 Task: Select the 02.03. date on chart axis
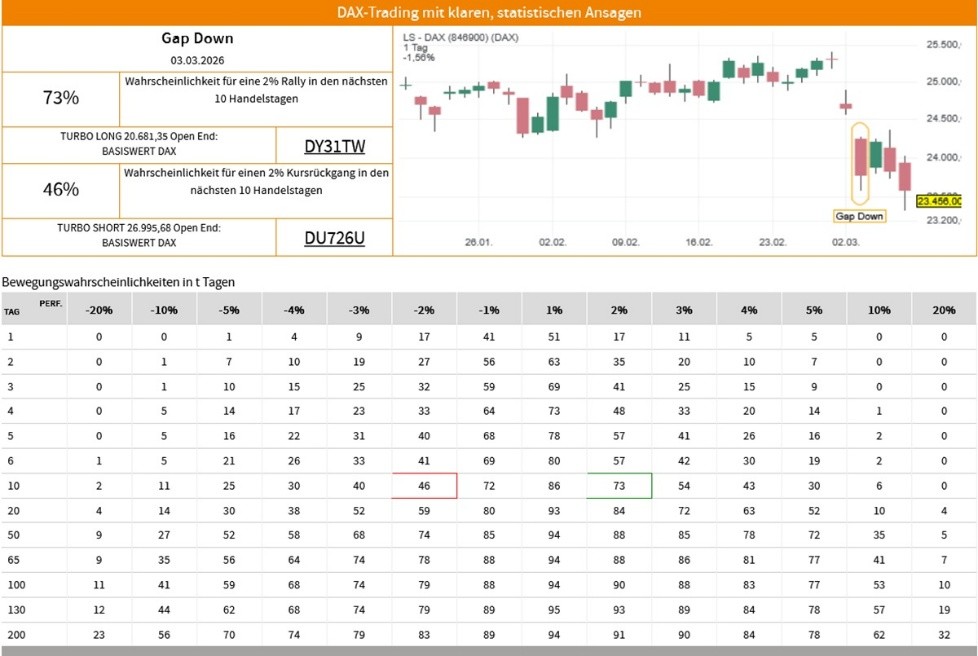[x=846, y=243]
